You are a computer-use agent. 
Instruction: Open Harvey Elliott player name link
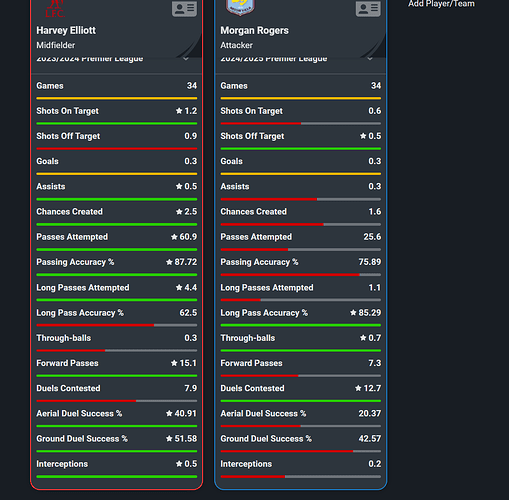tap(66, 30)
